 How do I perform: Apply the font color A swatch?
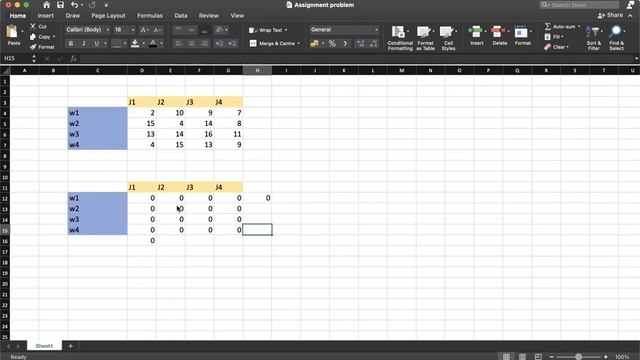point(153,43)
